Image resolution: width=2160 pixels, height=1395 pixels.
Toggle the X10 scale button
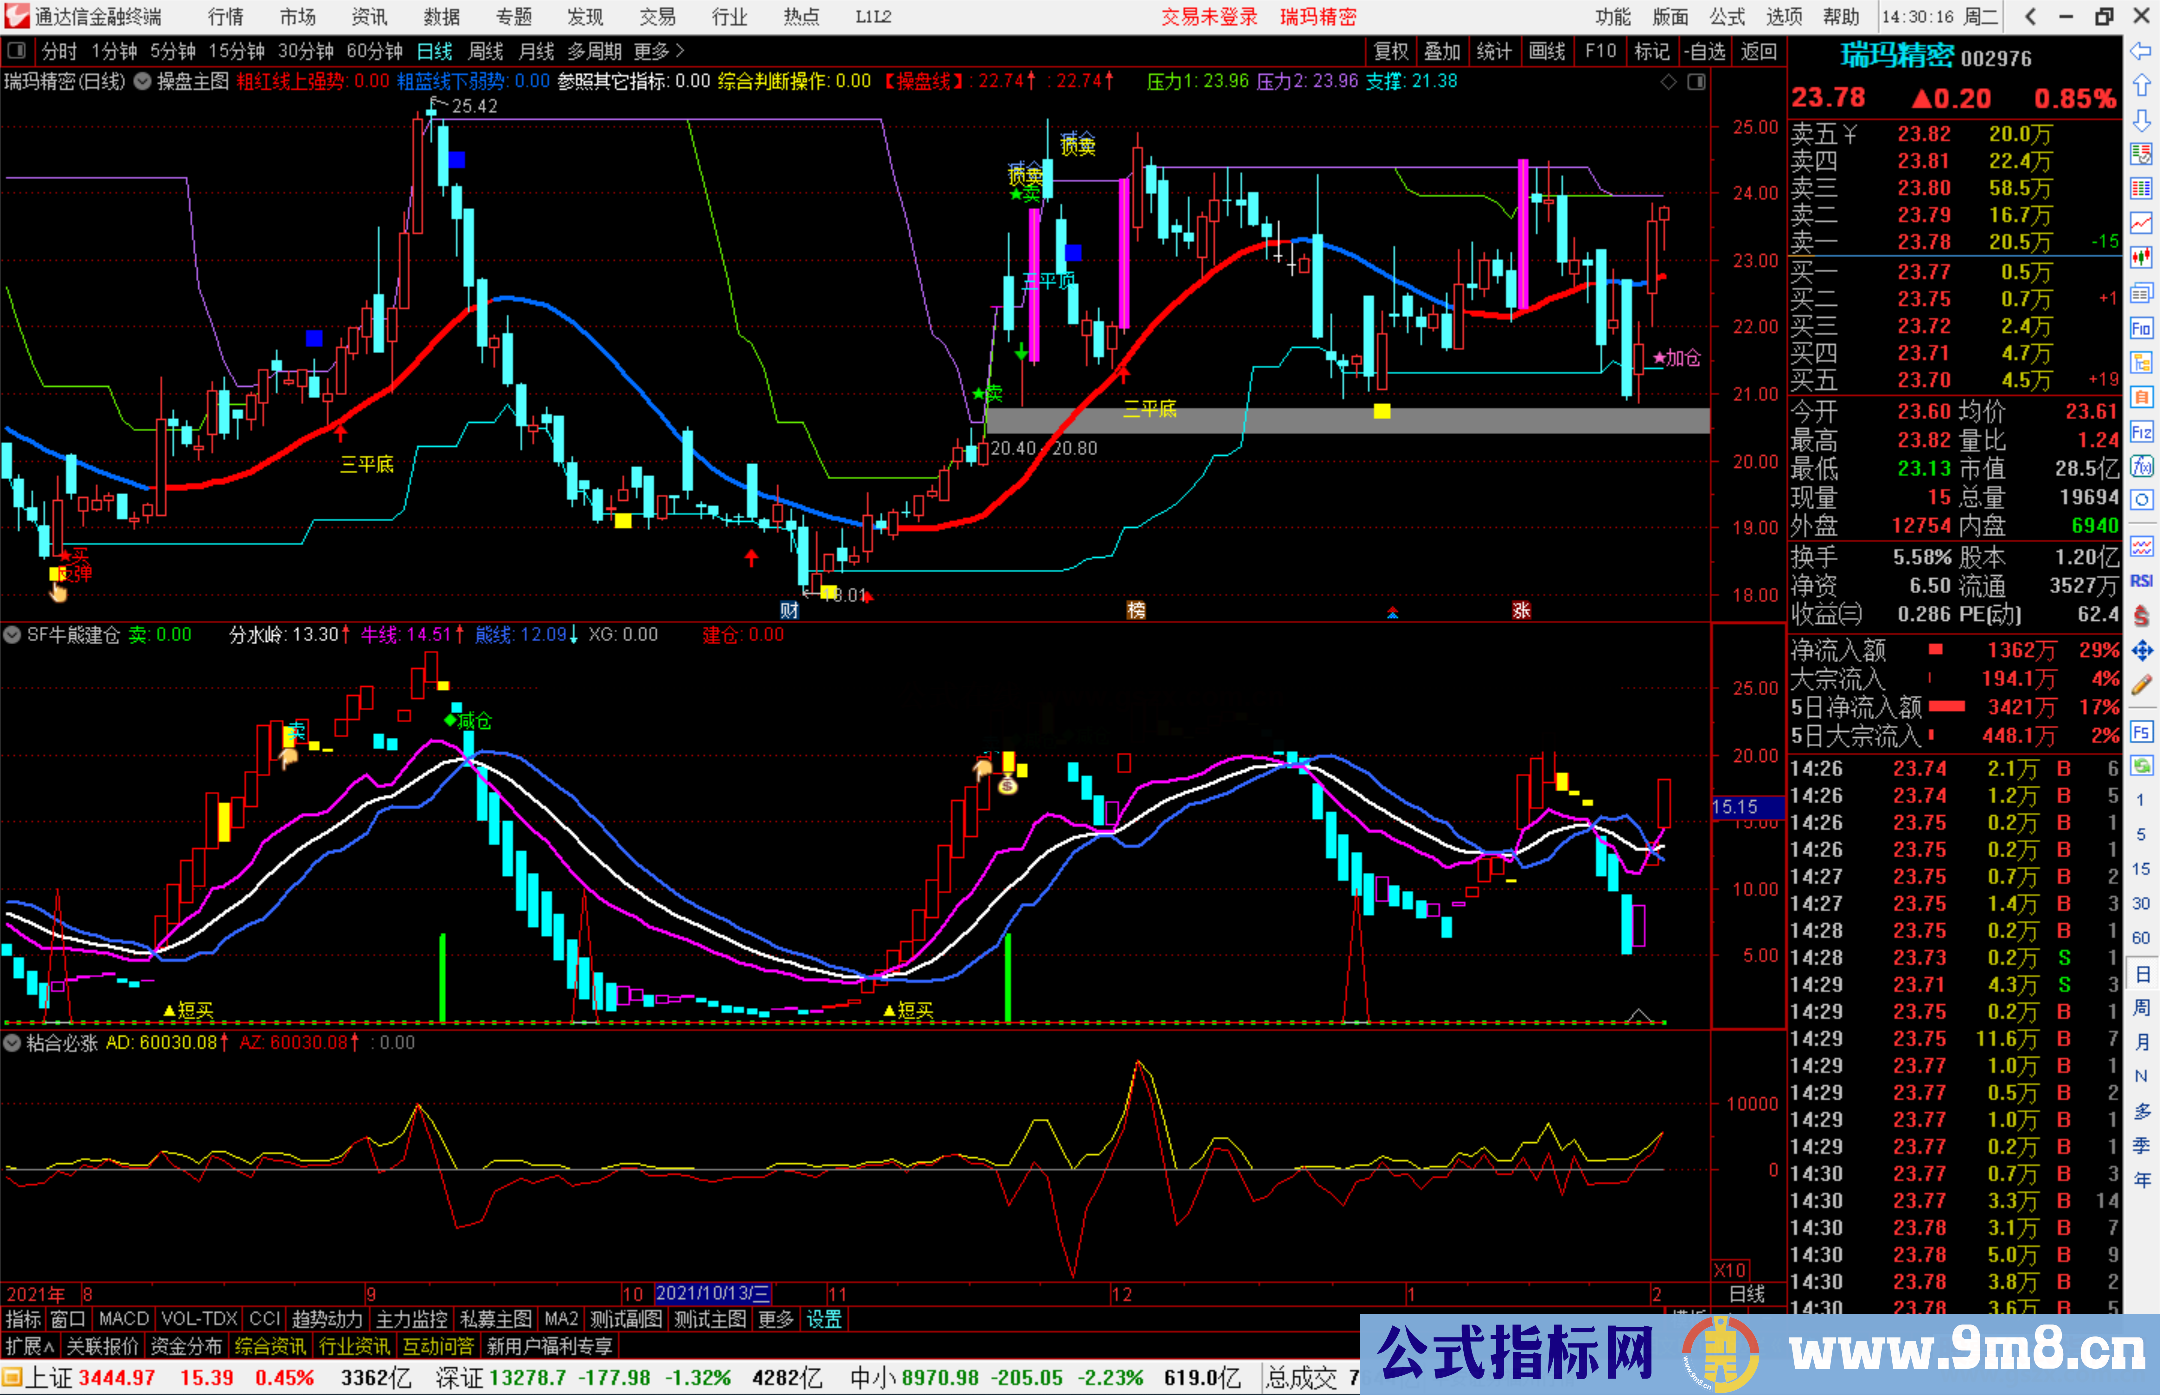[1731, 1269]
